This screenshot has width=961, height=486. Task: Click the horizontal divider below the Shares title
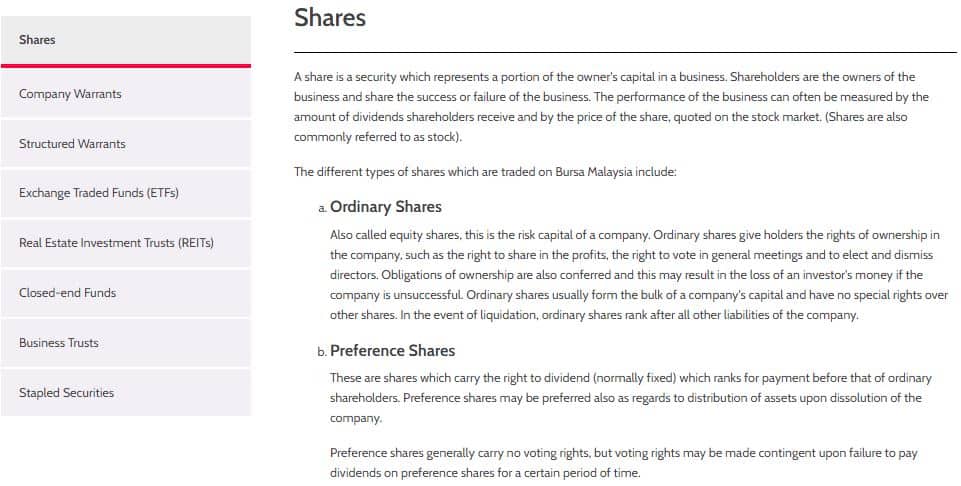[x=625, y=53]
